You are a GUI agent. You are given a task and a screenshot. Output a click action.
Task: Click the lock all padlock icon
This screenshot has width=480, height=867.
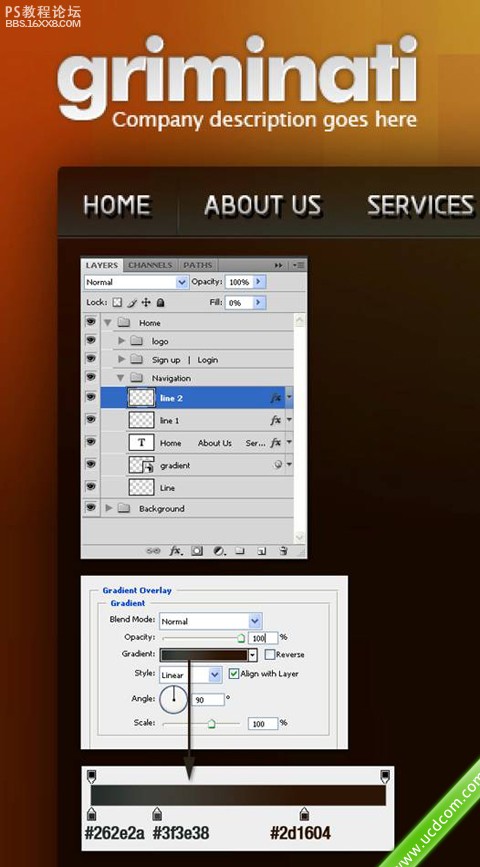click(x=160, y=302)
